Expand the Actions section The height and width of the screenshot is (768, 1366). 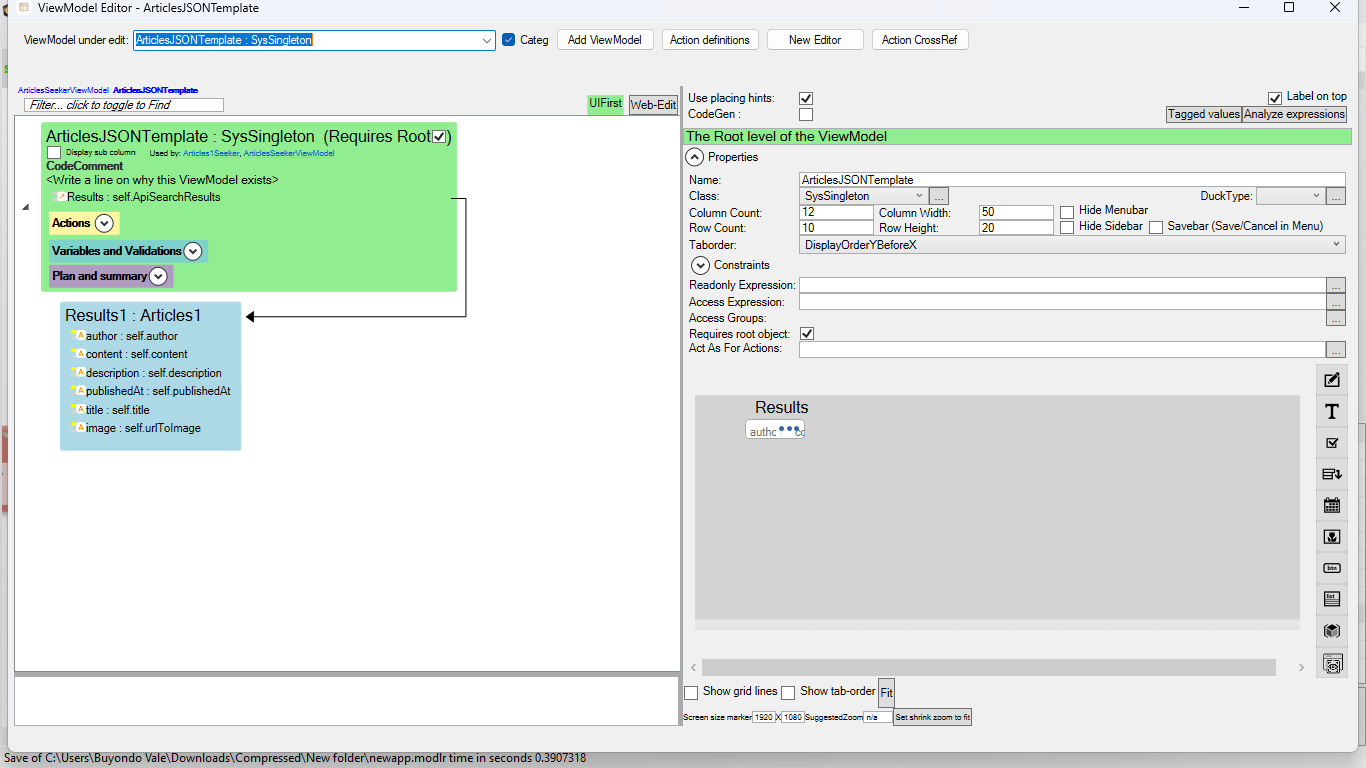point(103,223)
